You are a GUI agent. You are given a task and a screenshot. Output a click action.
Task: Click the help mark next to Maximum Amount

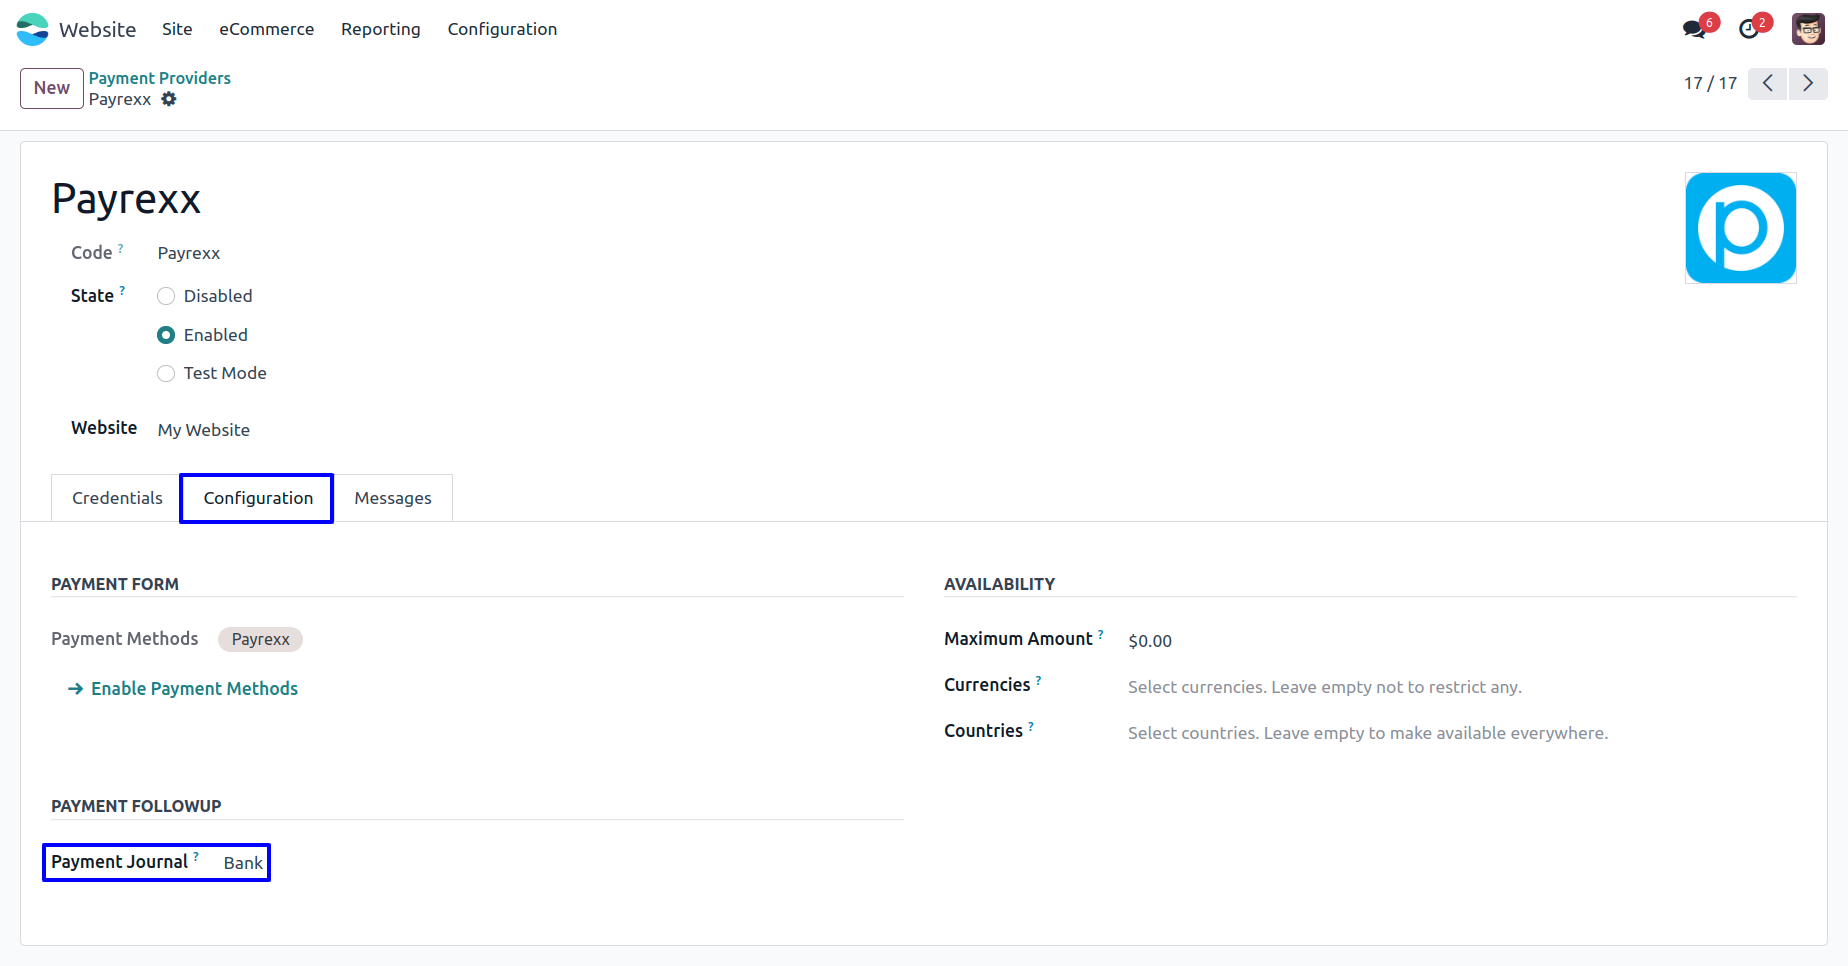(x=1101, y=633)
